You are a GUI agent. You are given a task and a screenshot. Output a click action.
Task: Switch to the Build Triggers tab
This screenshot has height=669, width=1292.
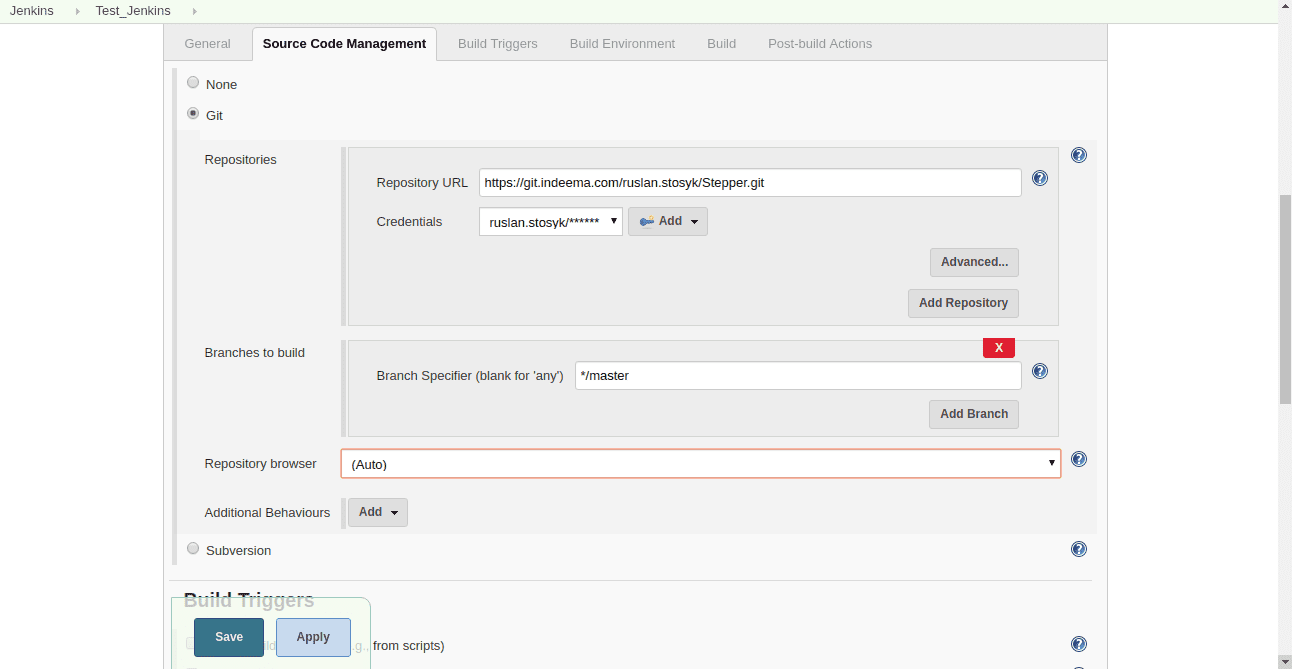(x=497, y=44)
